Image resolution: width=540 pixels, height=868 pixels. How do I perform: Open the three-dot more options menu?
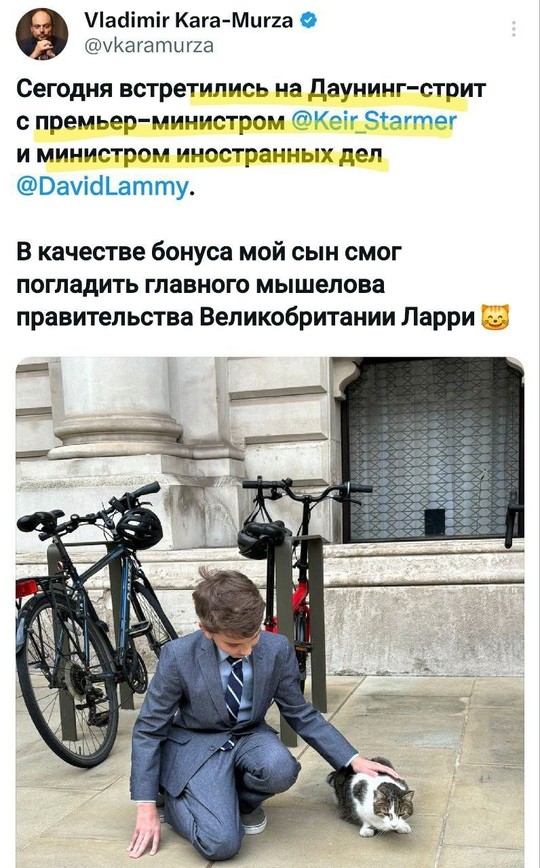coord(514,28)
